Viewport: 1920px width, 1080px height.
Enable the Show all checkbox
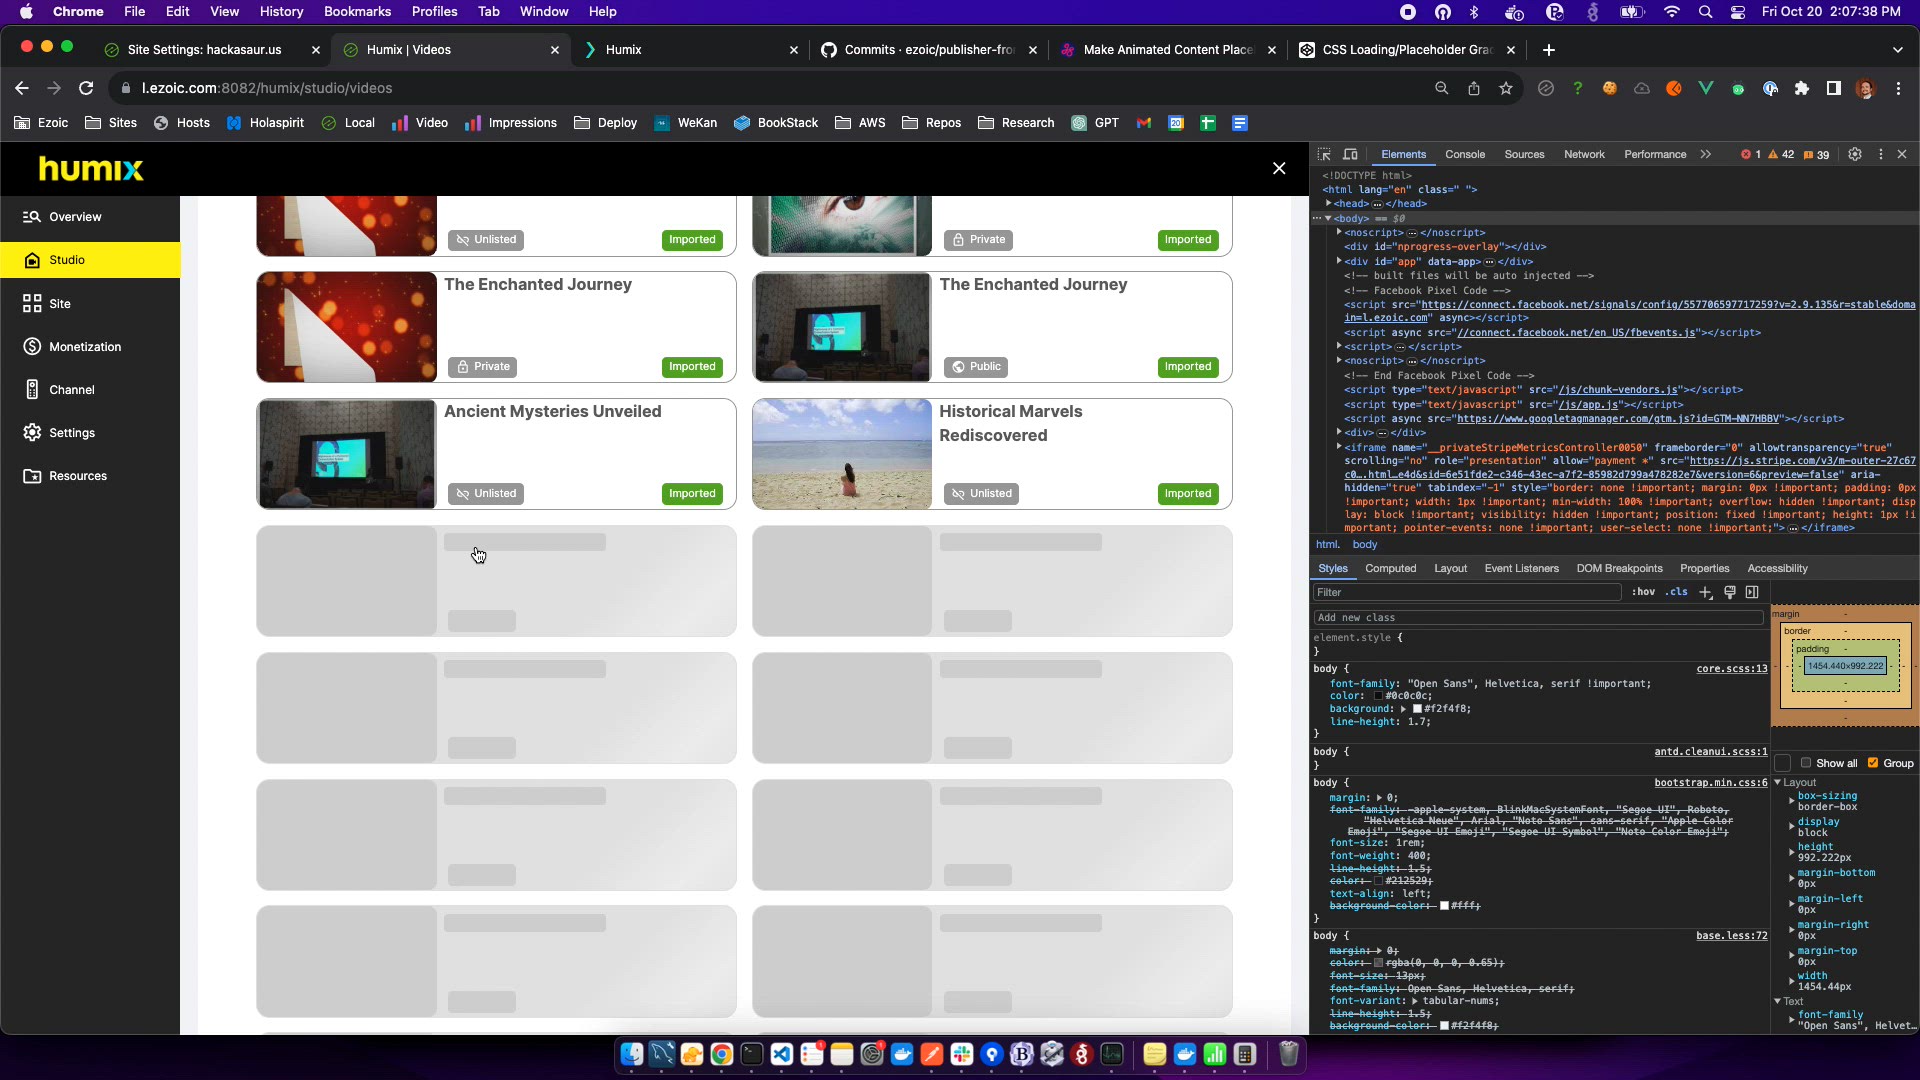[x=1806, y=763]
